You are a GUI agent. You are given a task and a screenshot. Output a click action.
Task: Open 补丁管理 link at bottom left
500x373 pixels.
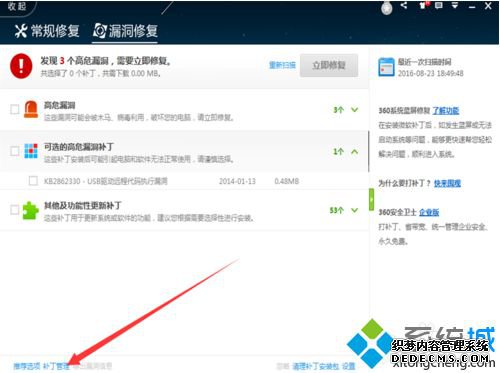coord(56,366)
